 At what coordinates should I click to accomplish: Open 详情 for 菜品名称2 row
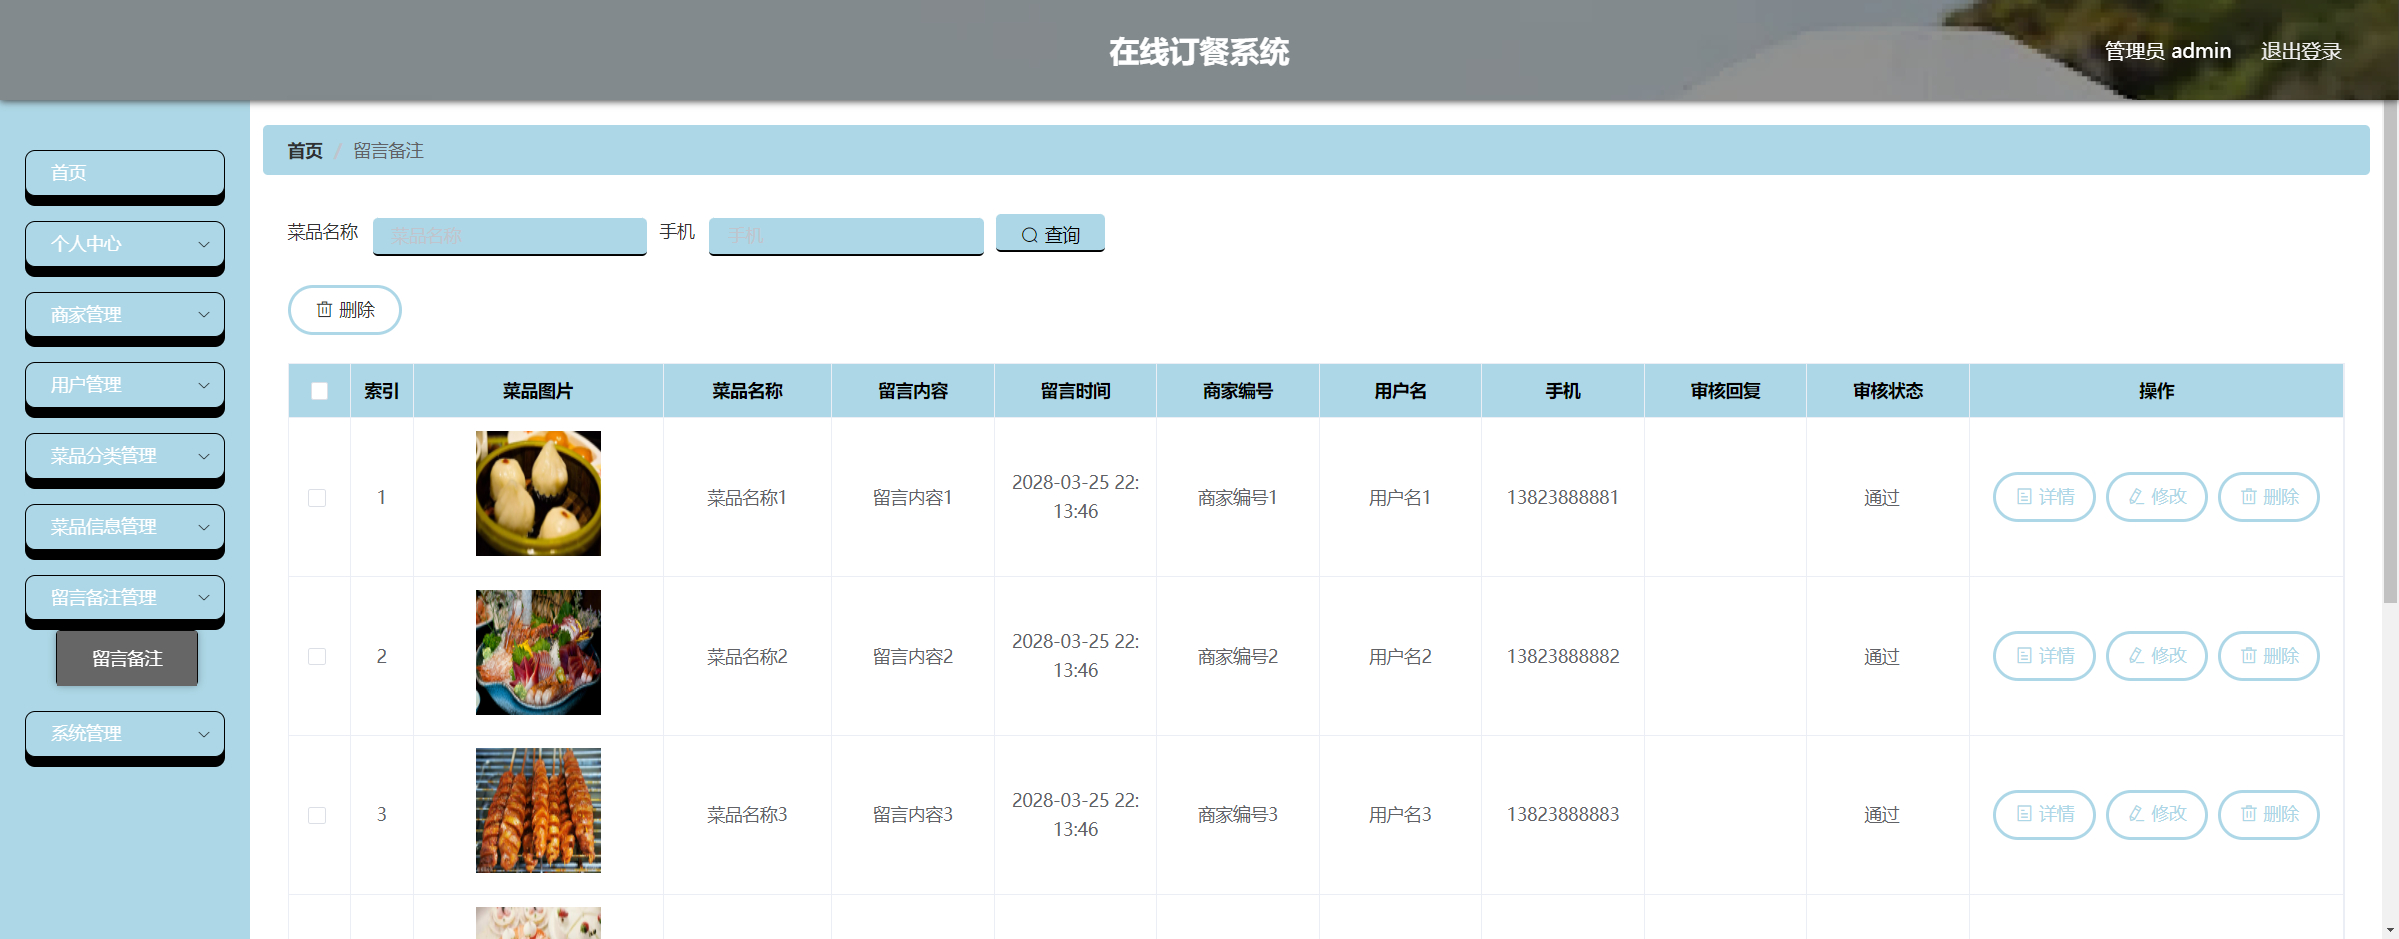(2044, 656)
